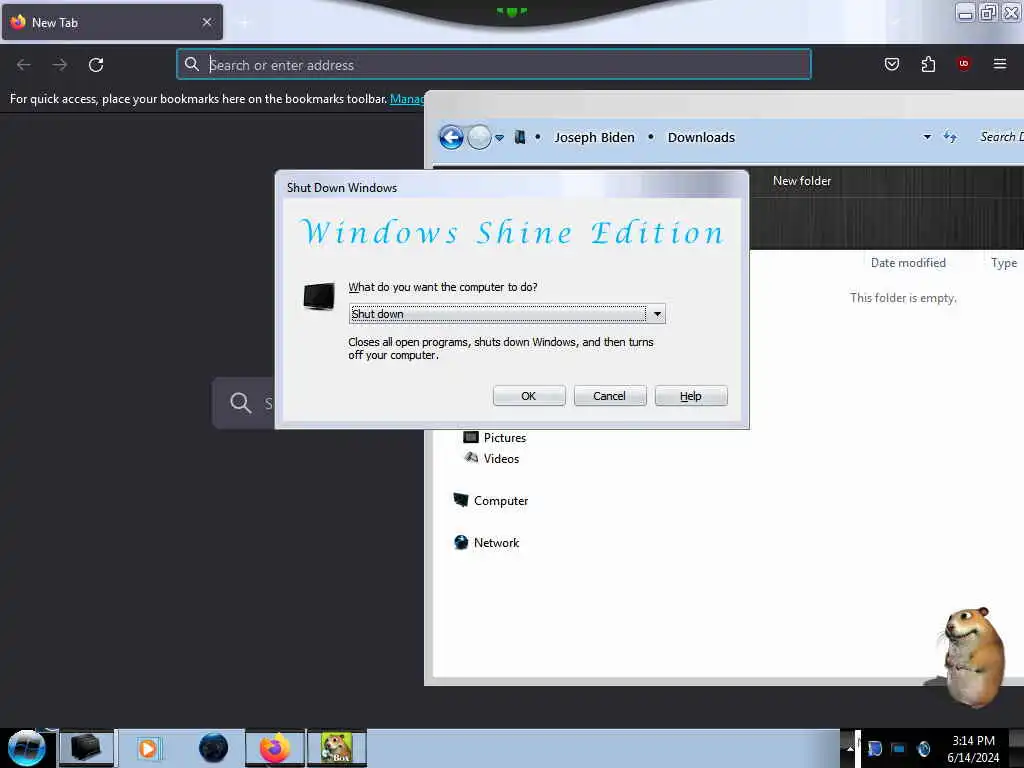Viewport: 1024px width, 768px height.
Task: Click the Manage bookmarks link
Action: click(x=407, y=99)
